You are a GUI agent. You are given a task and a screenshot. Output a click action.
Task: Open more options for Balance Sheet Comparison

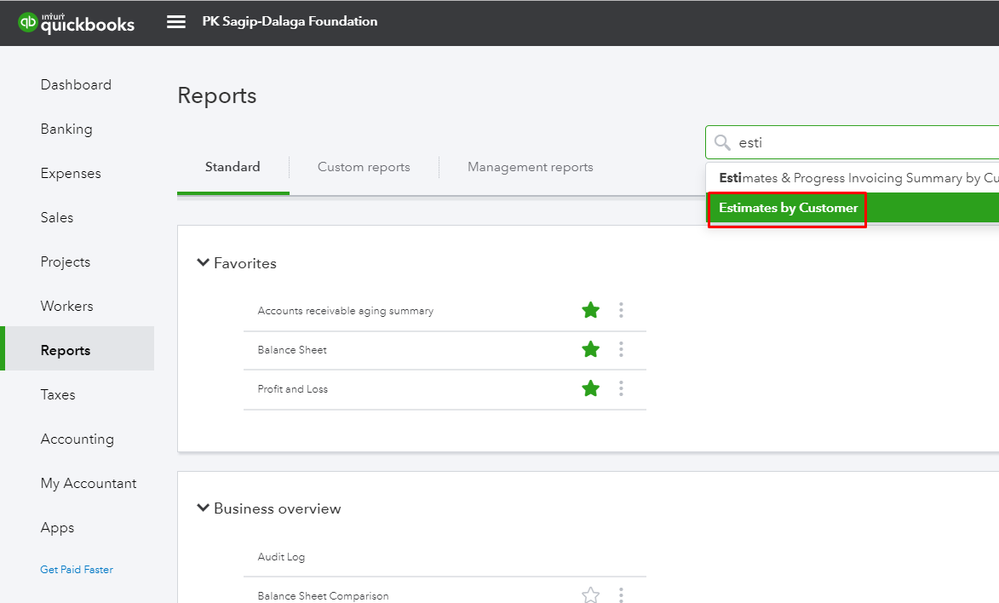point(621,595)
